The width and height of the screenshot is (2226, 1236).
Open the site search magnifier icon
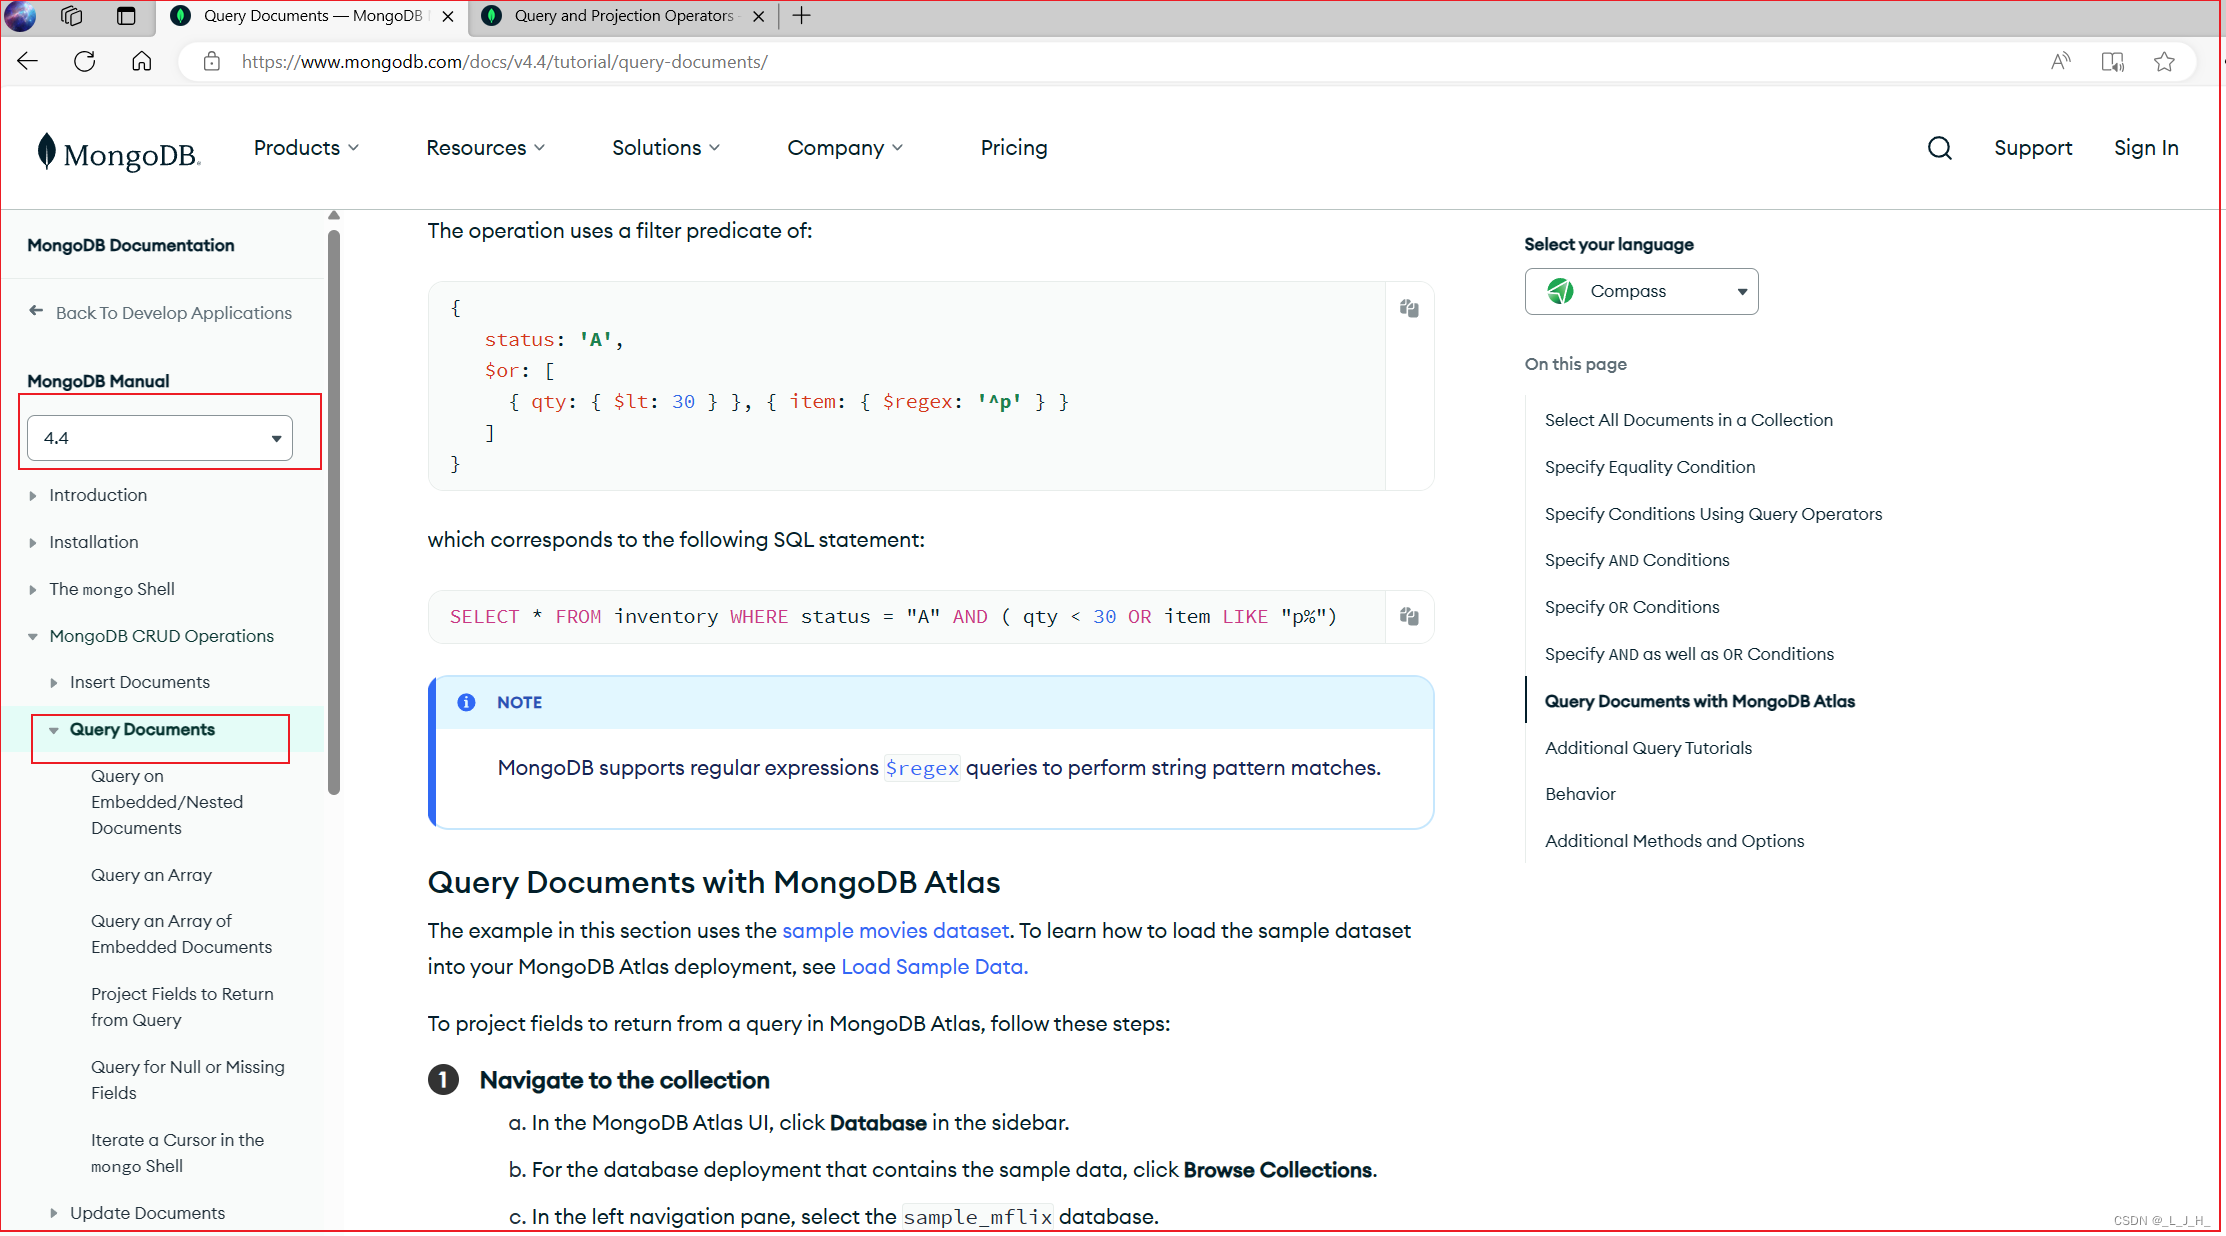click(1939, 148)
